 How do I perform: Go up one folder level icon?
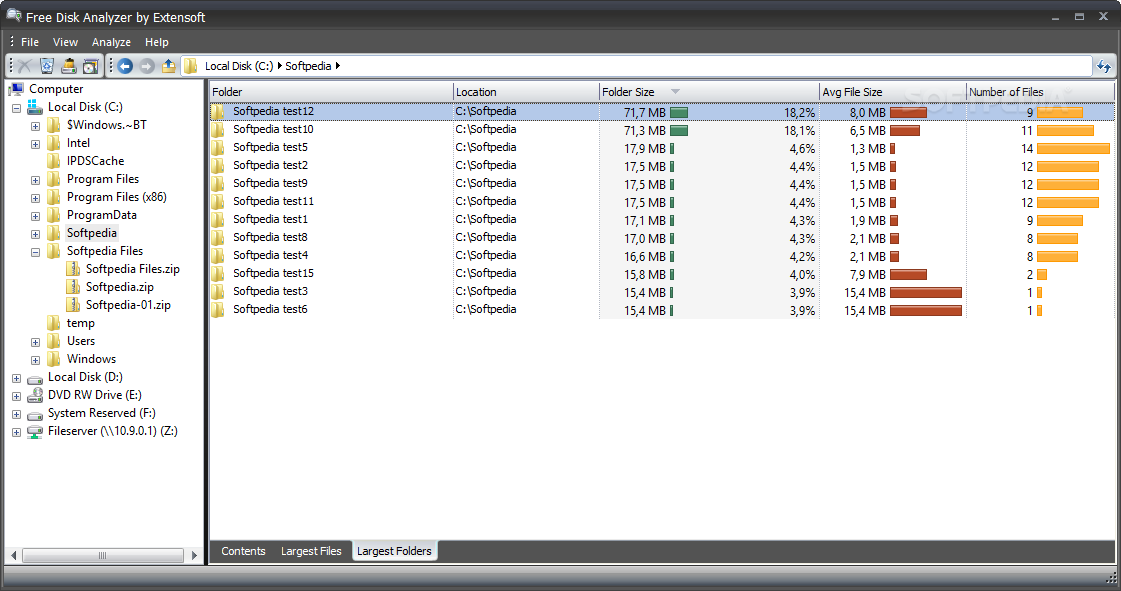pyautogui.click(x=169, y=66)
